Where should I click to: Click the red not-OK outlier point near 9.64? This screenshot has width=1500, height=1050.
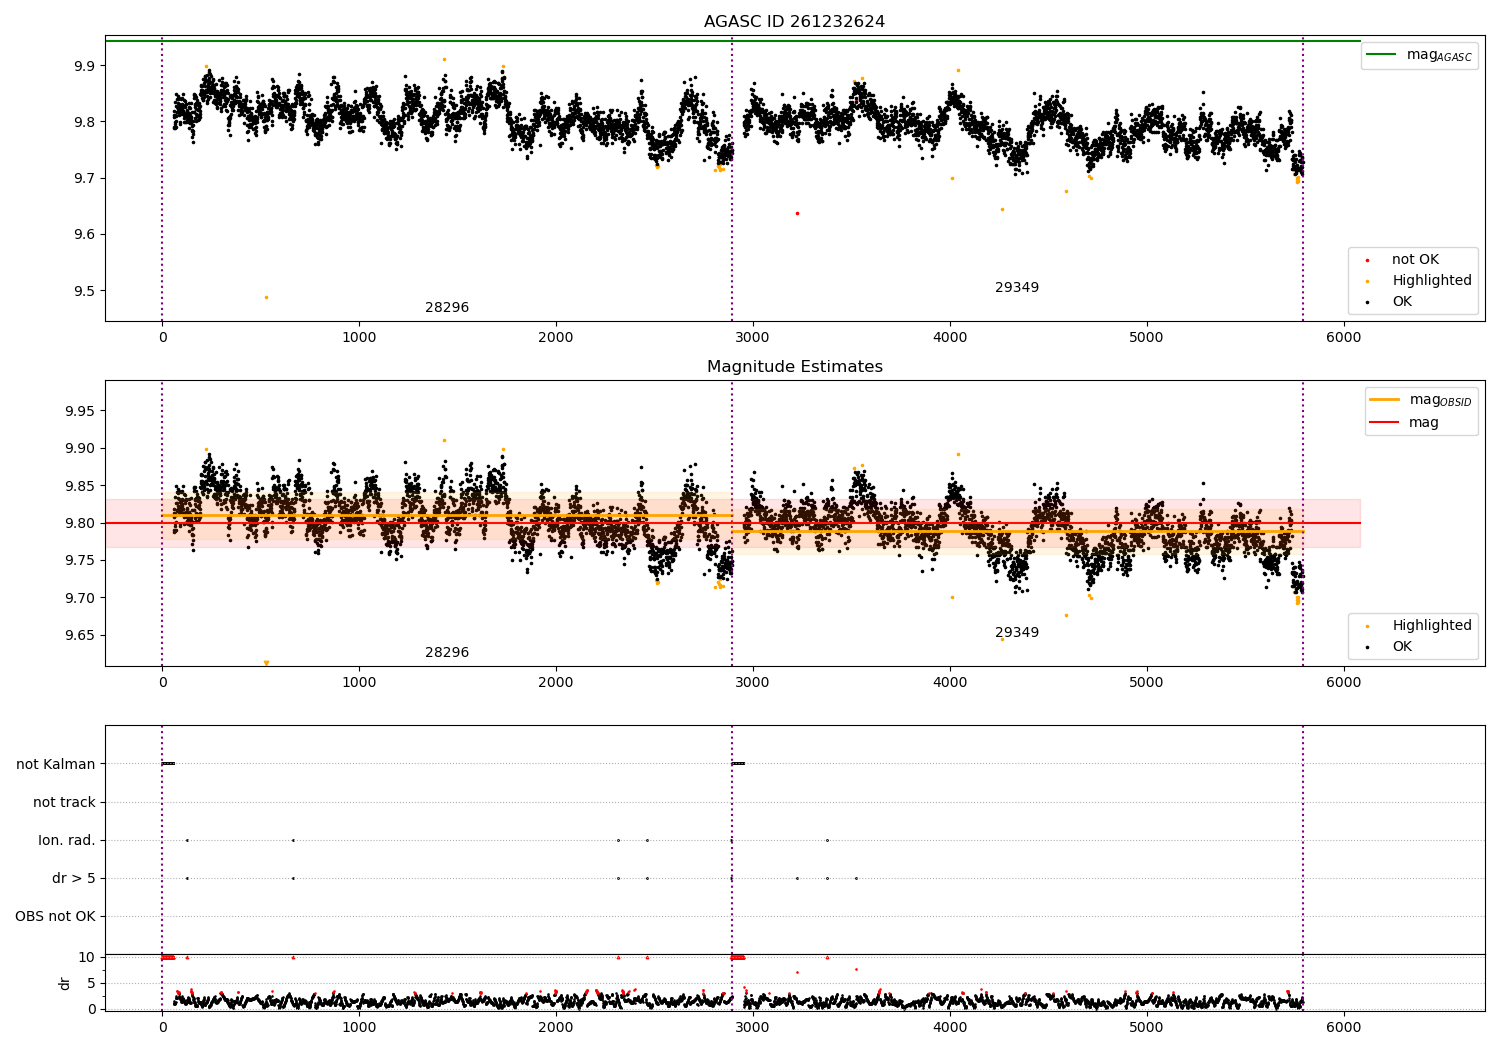pyautogui.click(x=797, y=213)
